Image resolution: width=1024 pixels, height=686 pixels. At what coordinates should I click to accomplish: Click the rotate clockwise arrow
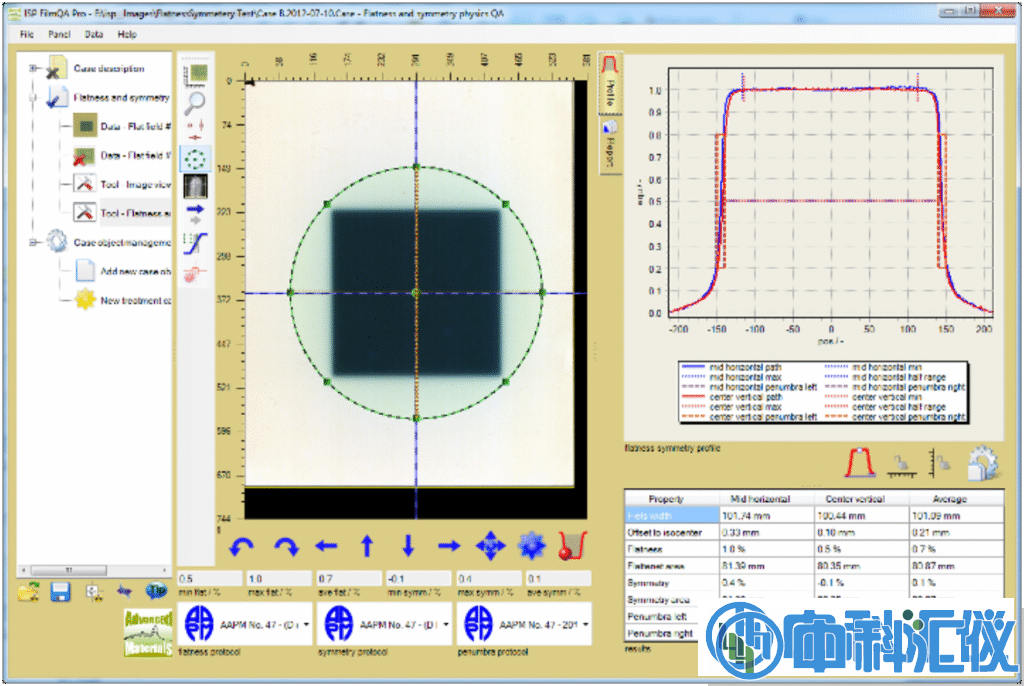tap(285, 546)
